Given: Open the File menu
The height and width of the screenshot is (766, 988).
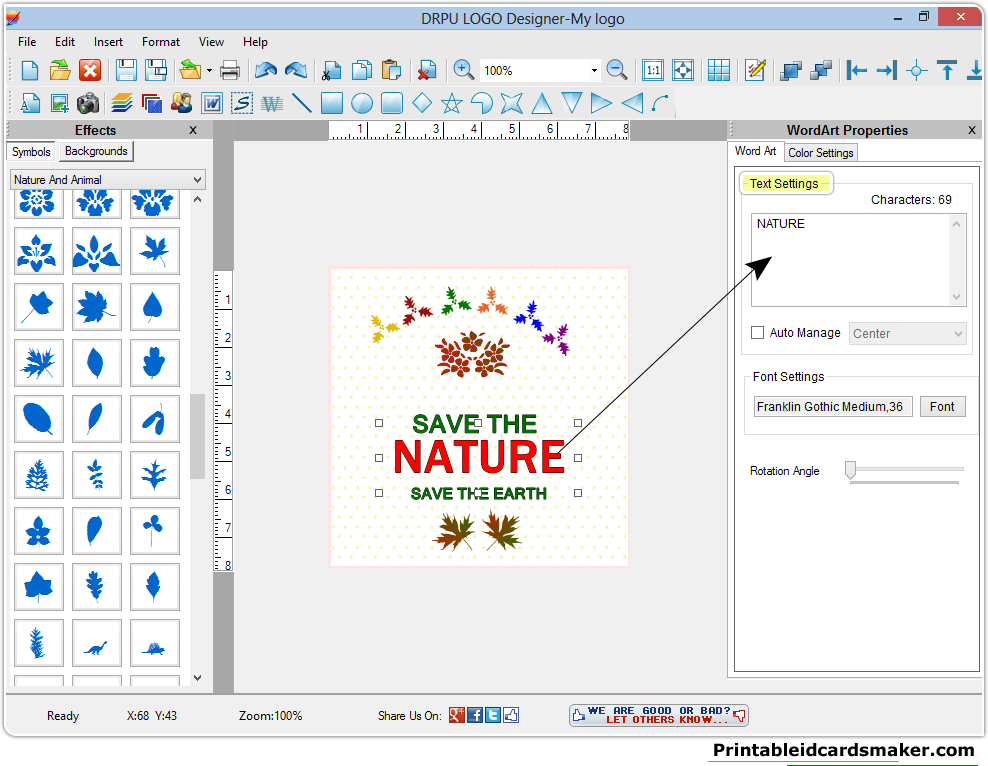Looking at the screenshot, I should (27, 42).
